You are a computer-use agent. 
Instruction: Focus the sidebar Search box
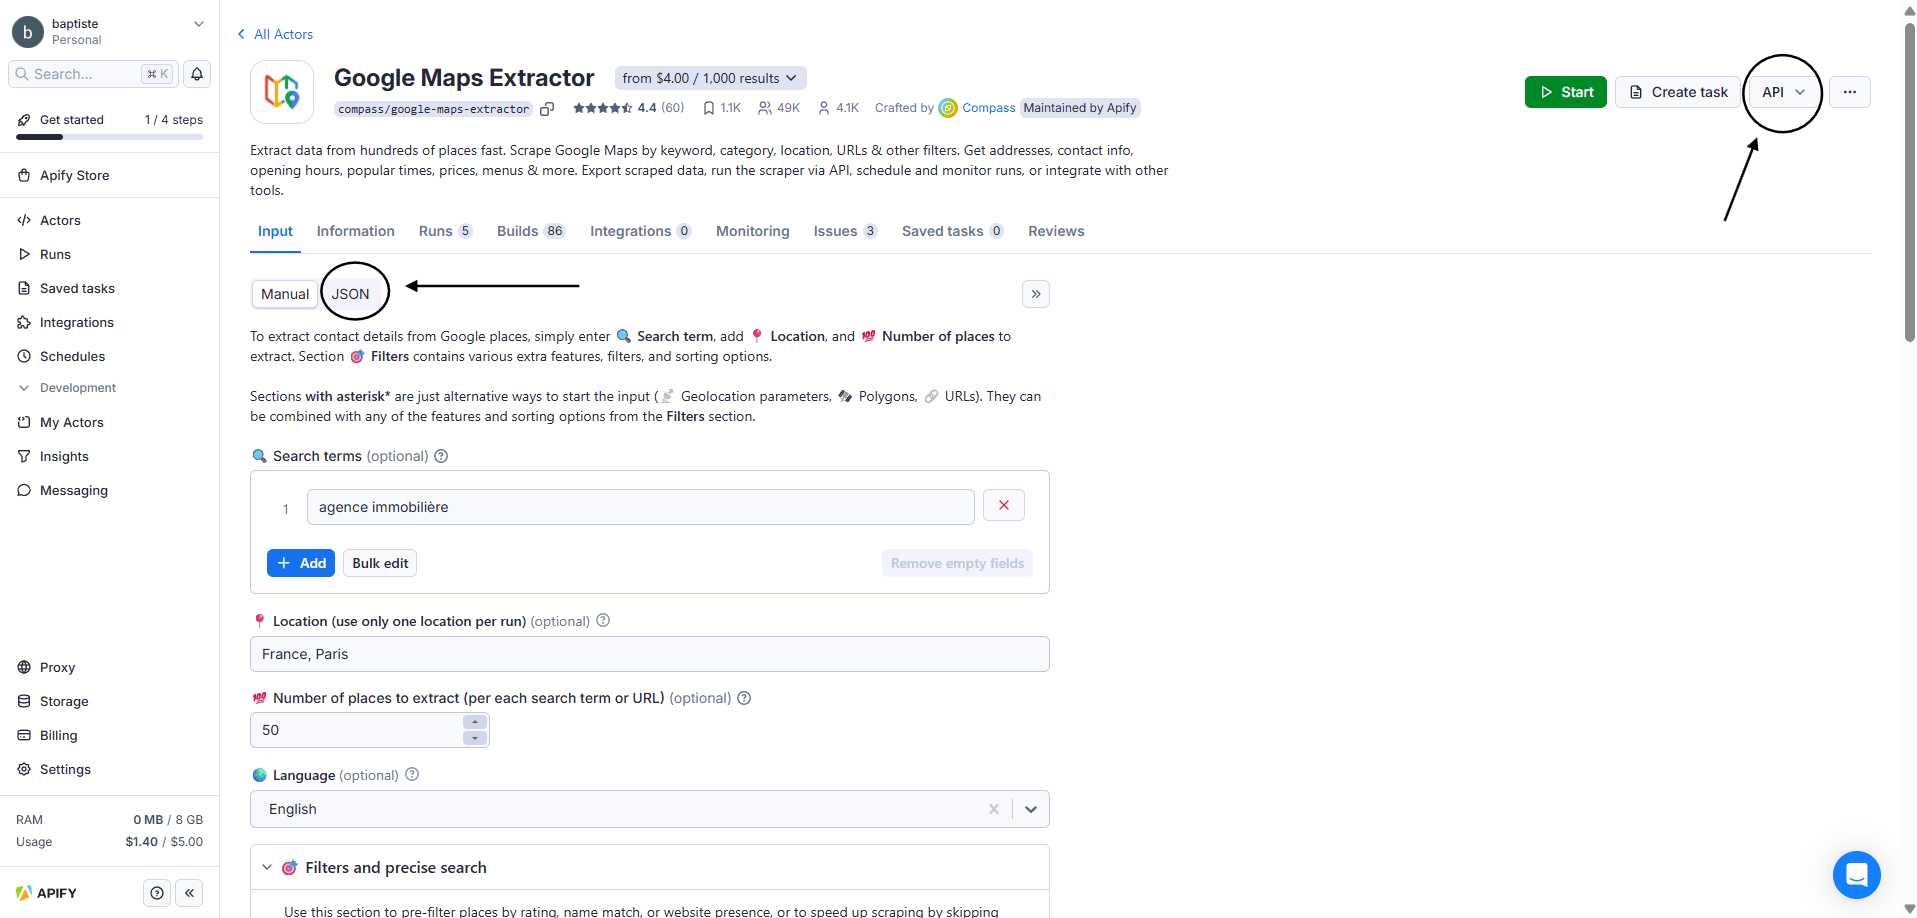point(93,74)
